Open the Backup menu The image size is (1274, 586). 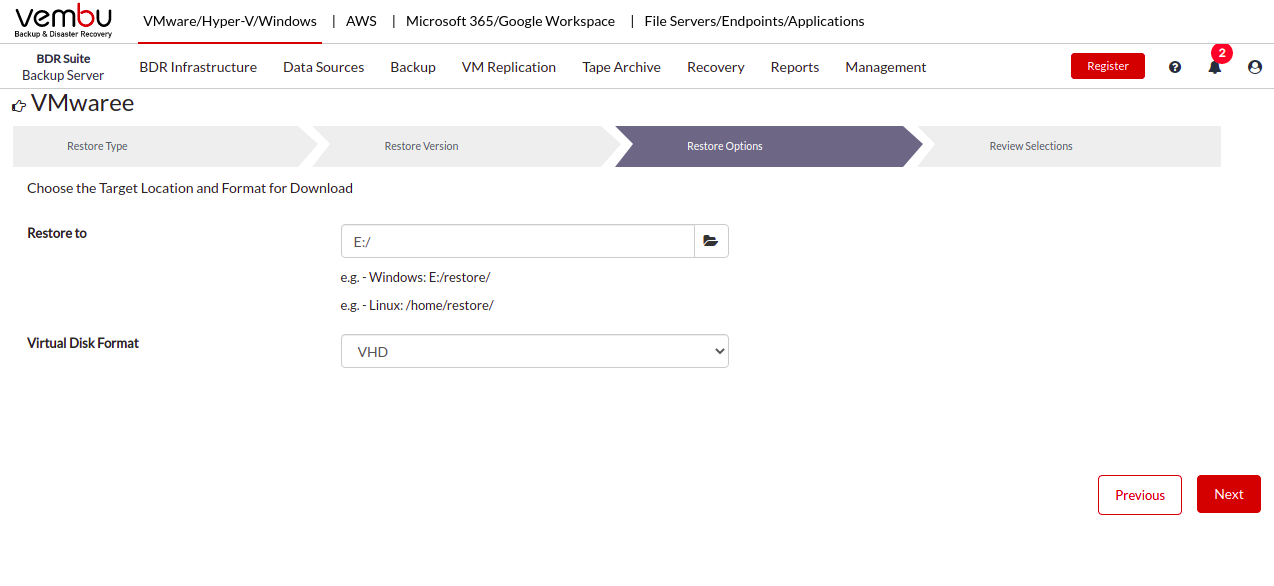click(x=413, y=67)
